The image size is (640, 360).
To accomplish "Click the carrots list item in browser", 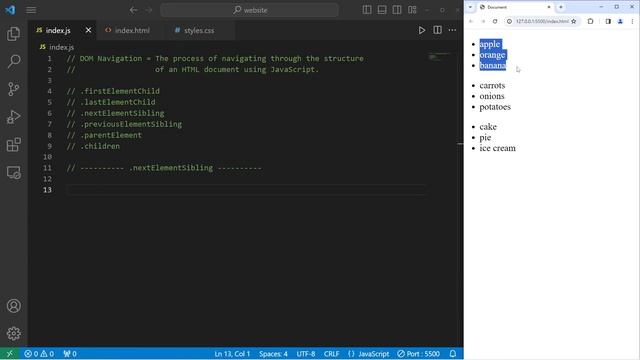I will click(492, 85).
